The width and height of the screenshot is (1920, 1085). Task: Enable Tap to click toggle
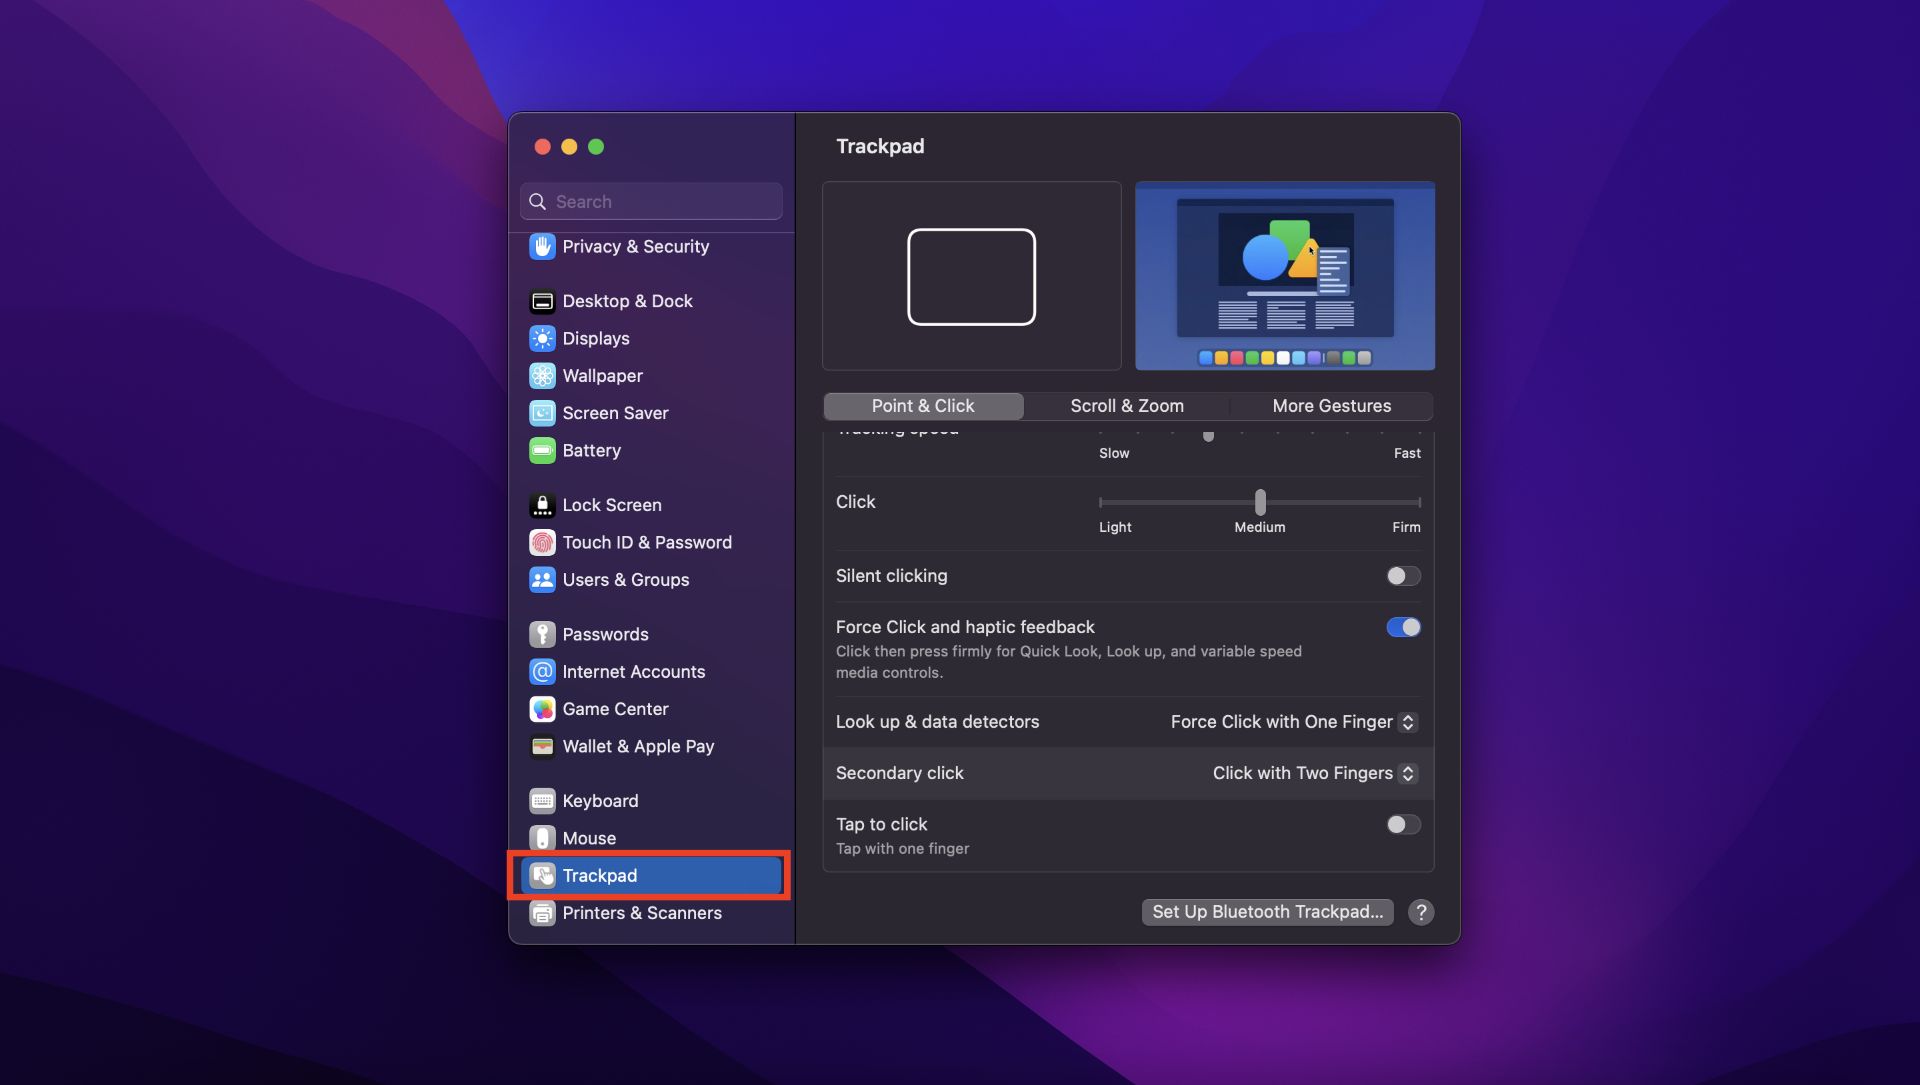pyautogui.click(x=1403, y=824)
